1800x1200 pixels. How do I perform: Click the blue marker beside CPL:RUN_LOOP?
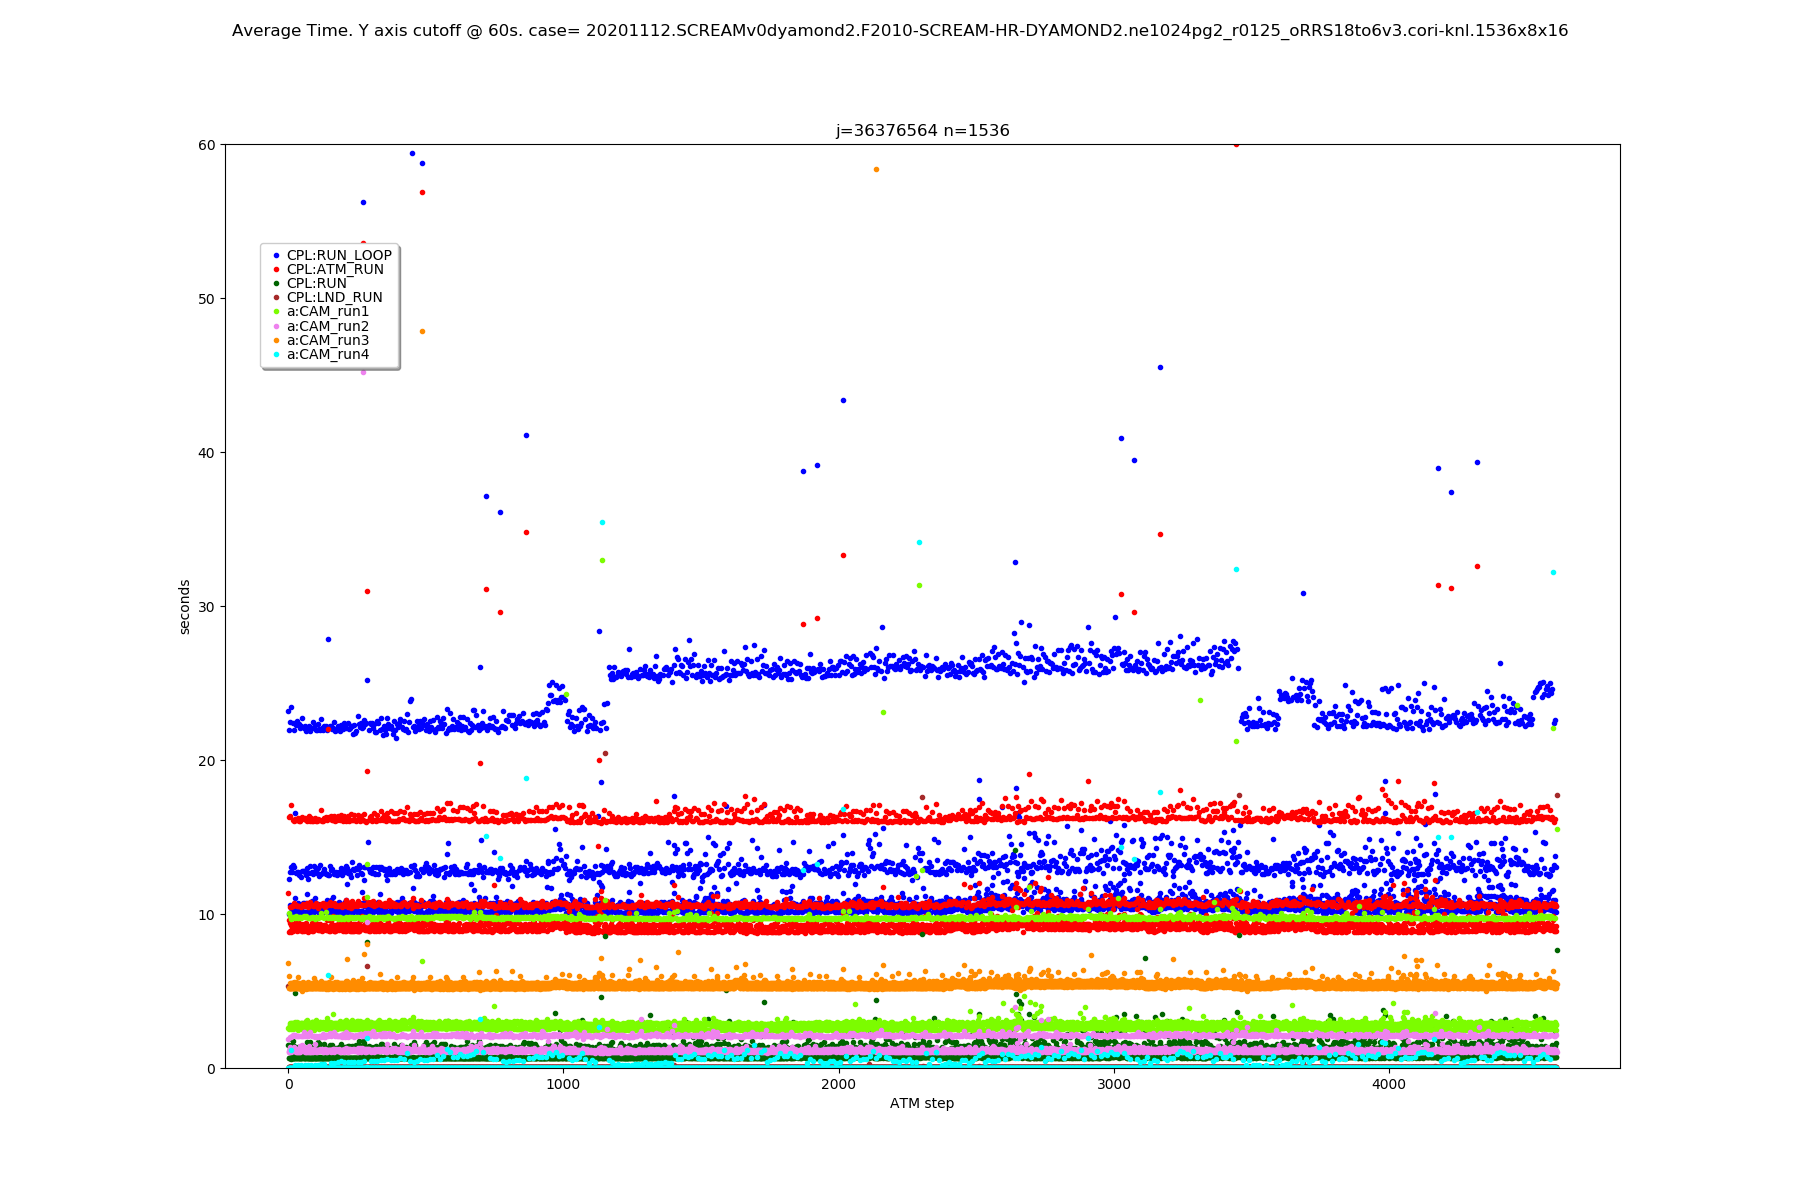277,255
